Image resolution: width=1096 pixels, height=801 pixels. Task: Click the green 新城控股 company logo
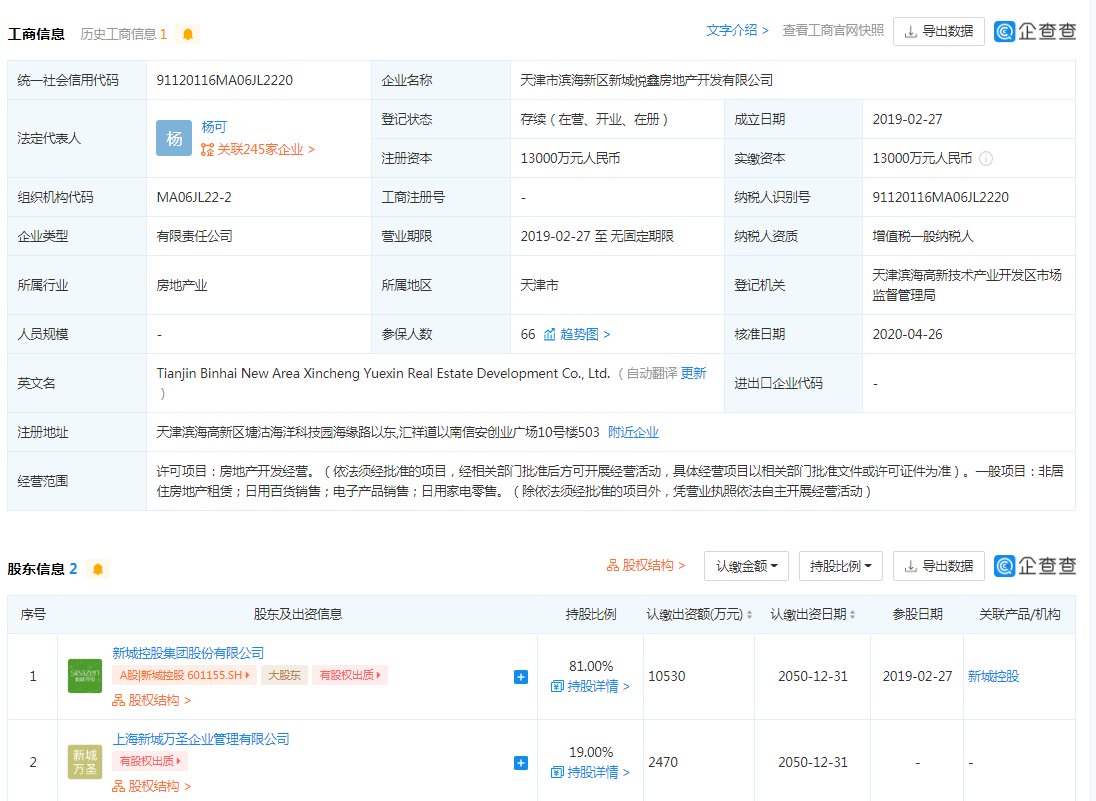(85, 676)
